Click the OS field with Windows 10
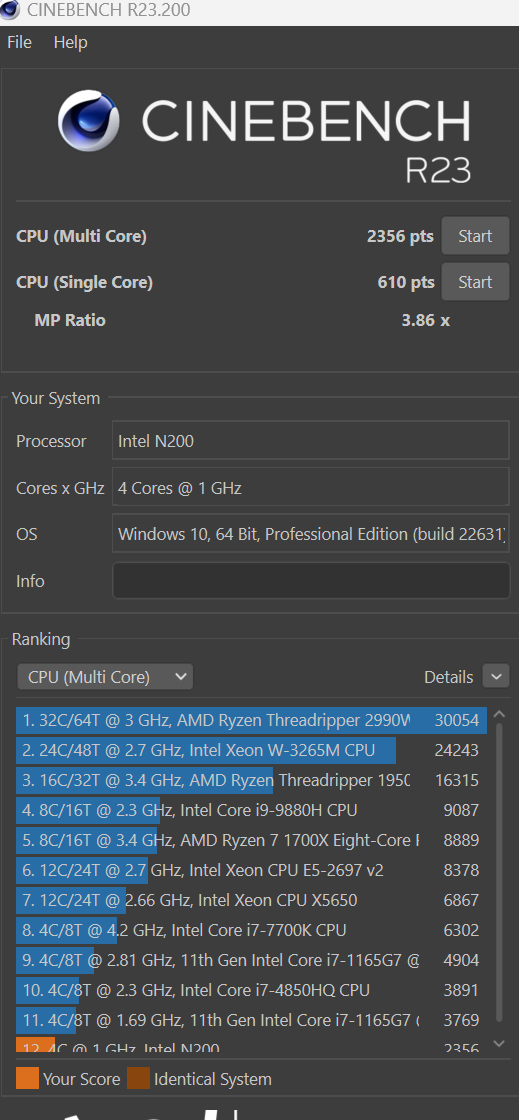This screenshot has height=1120, width=519. pos(311,534)
